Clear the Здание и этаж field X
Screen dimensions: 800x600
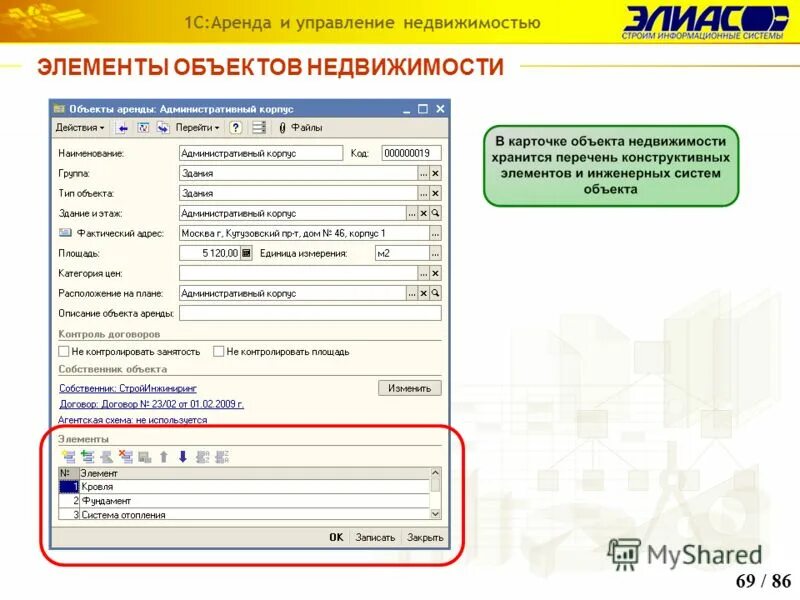tap(423, 213)
